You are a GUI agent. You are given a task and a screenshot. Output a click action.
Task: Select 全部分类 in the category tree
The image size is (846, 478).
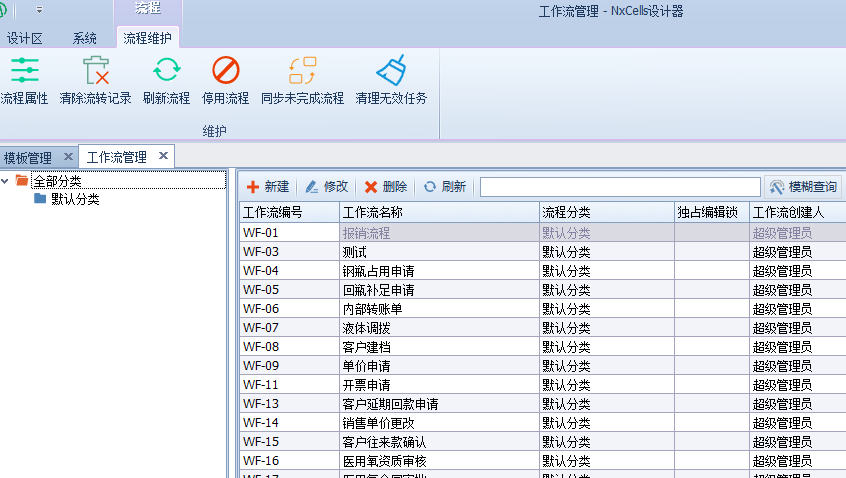[57, 181]
